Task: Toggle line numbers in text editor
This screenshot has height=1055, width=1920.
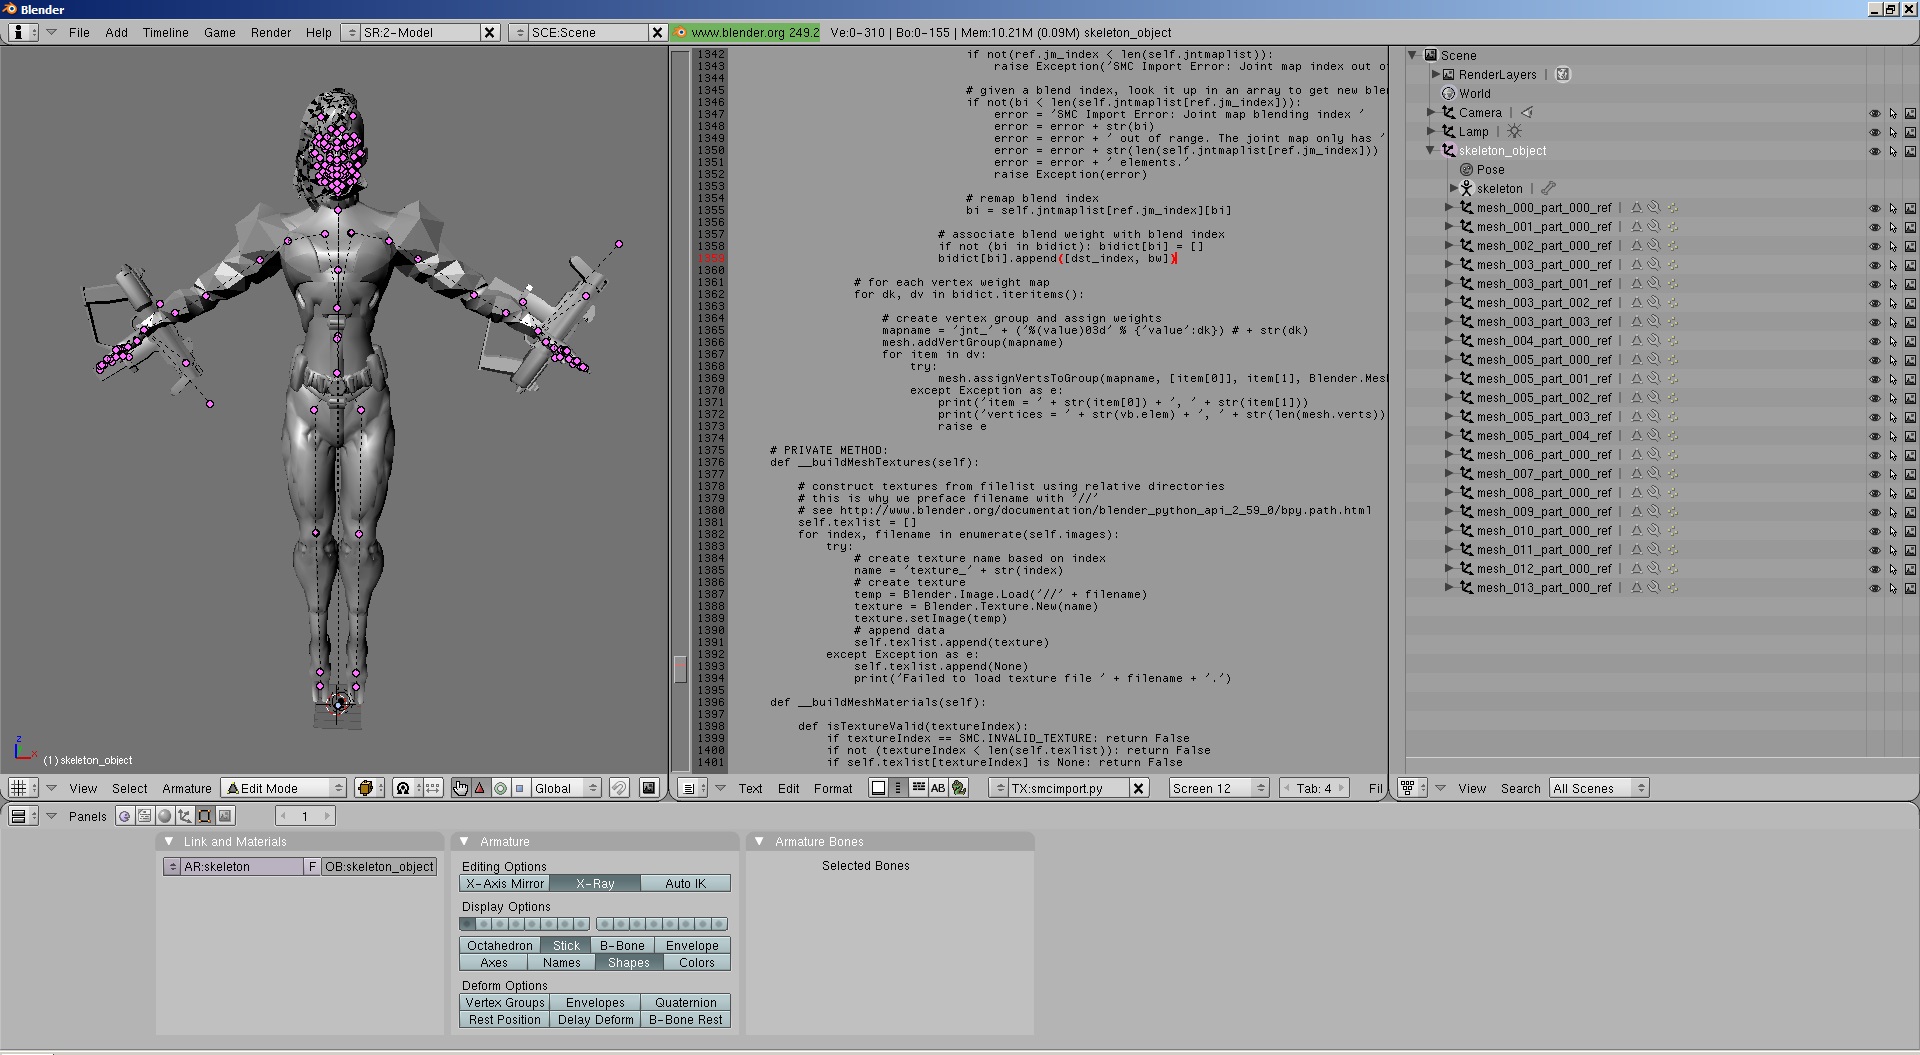Action: coord(898,788)
